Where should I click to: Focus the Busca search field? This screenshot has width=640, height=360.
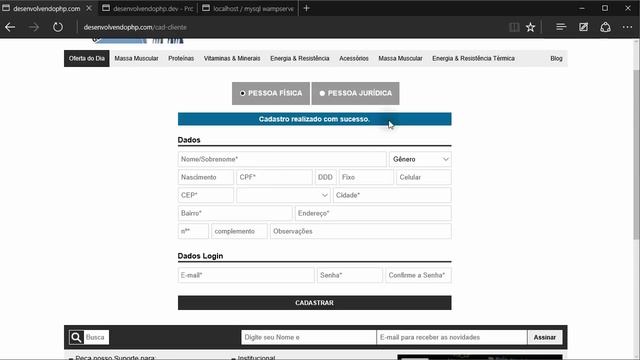pos(96,337)
